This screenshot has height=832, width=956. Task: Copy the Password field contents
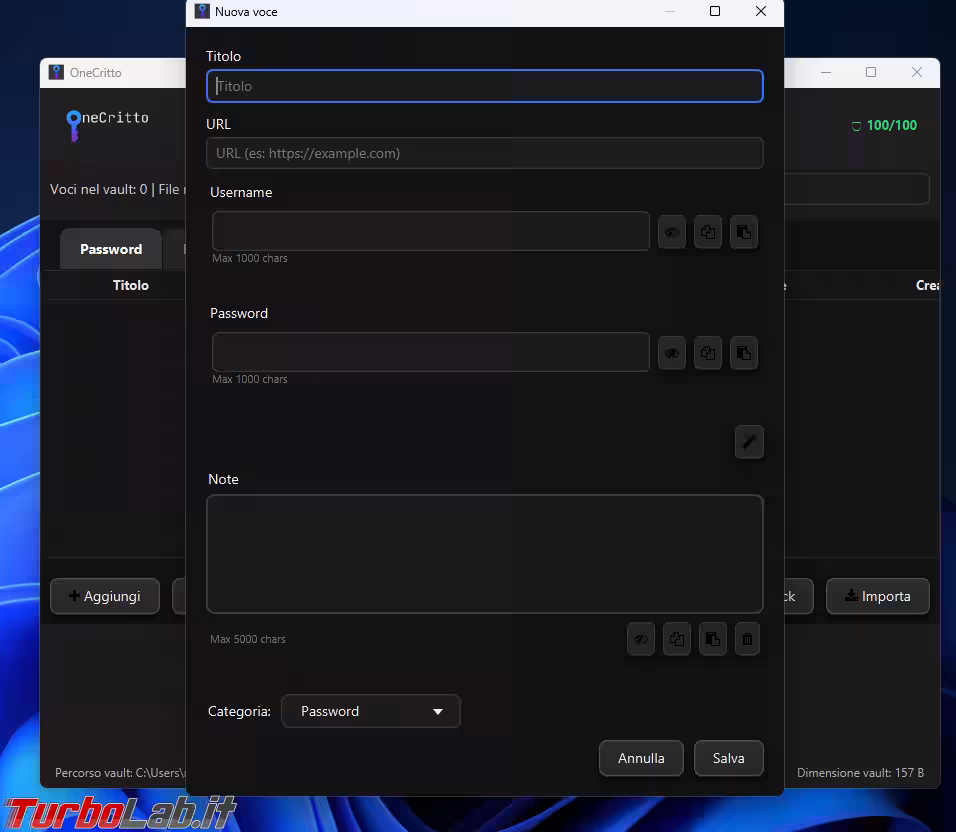coord(708,353)
